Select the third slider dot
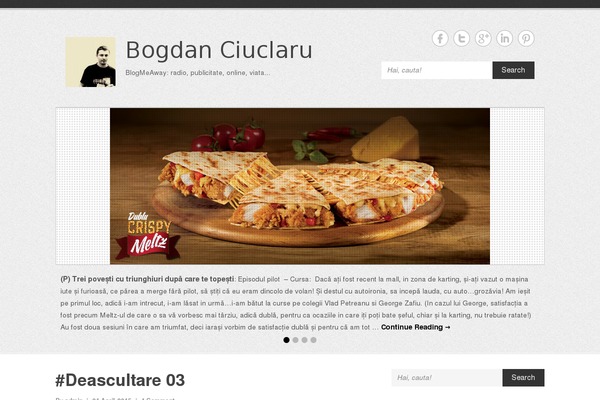600x400 pixels. click(304, 340)
